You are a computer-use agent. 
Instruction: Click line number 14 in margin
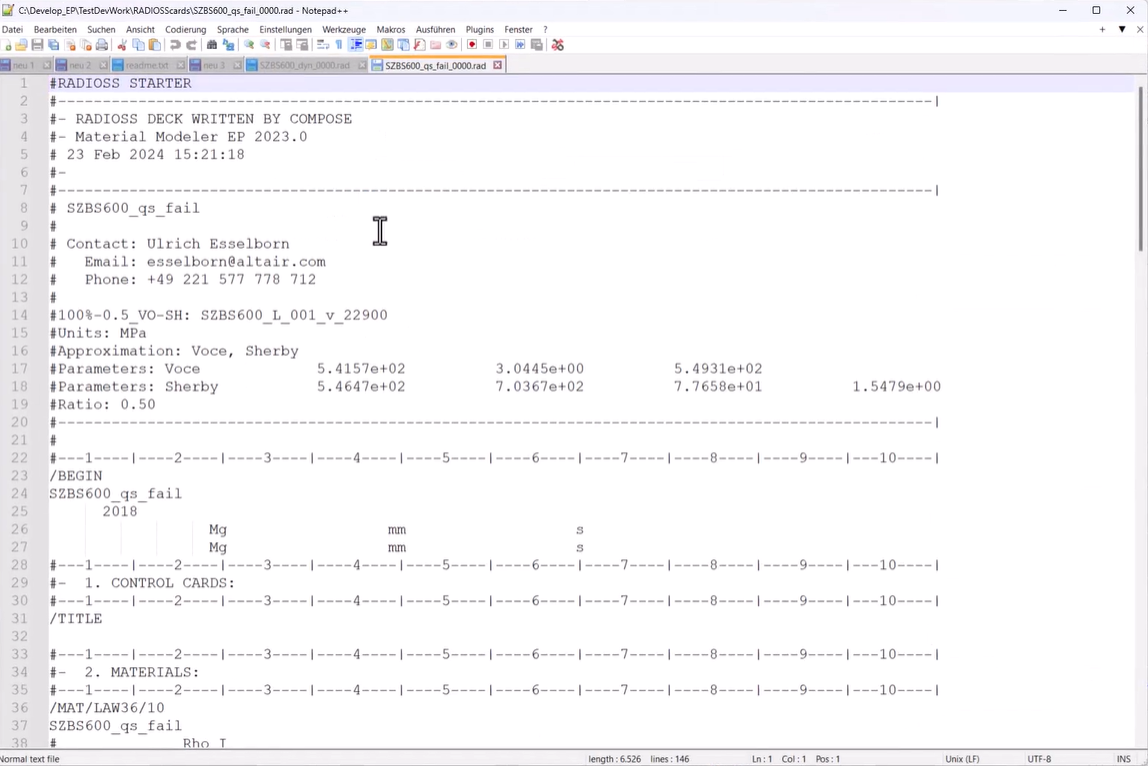20,315
